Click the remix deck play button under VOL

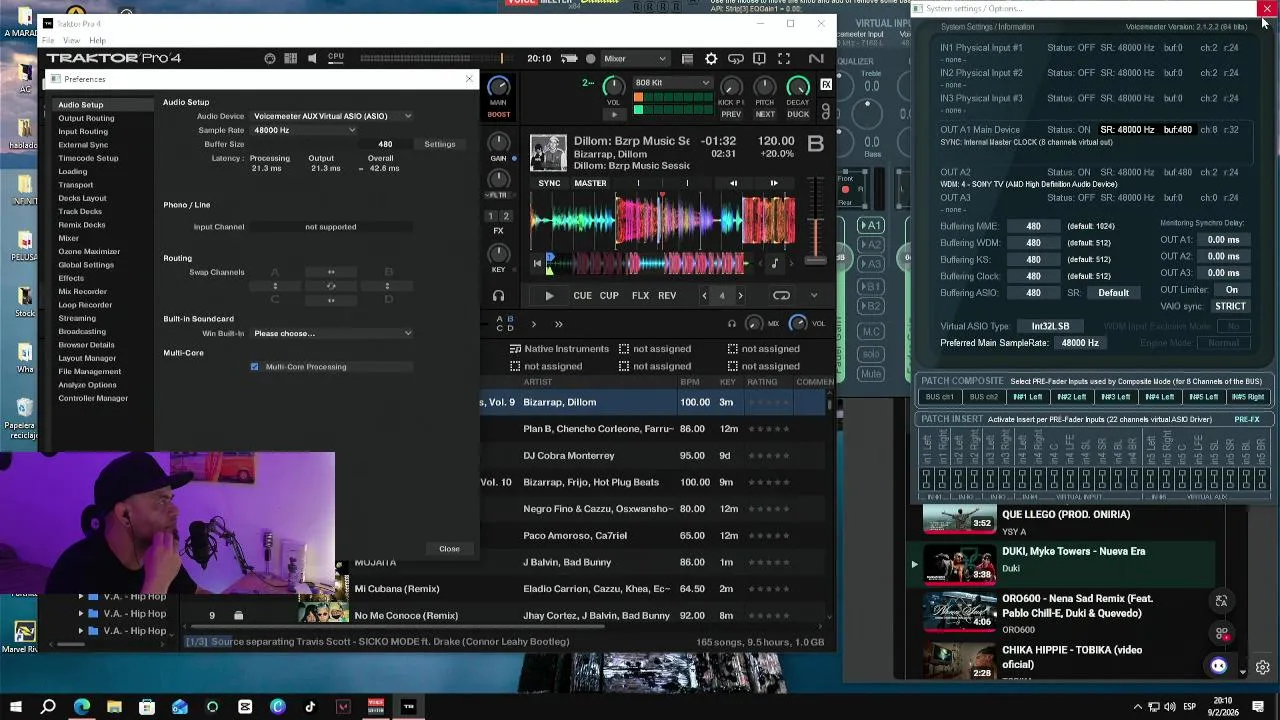[614, 114]
